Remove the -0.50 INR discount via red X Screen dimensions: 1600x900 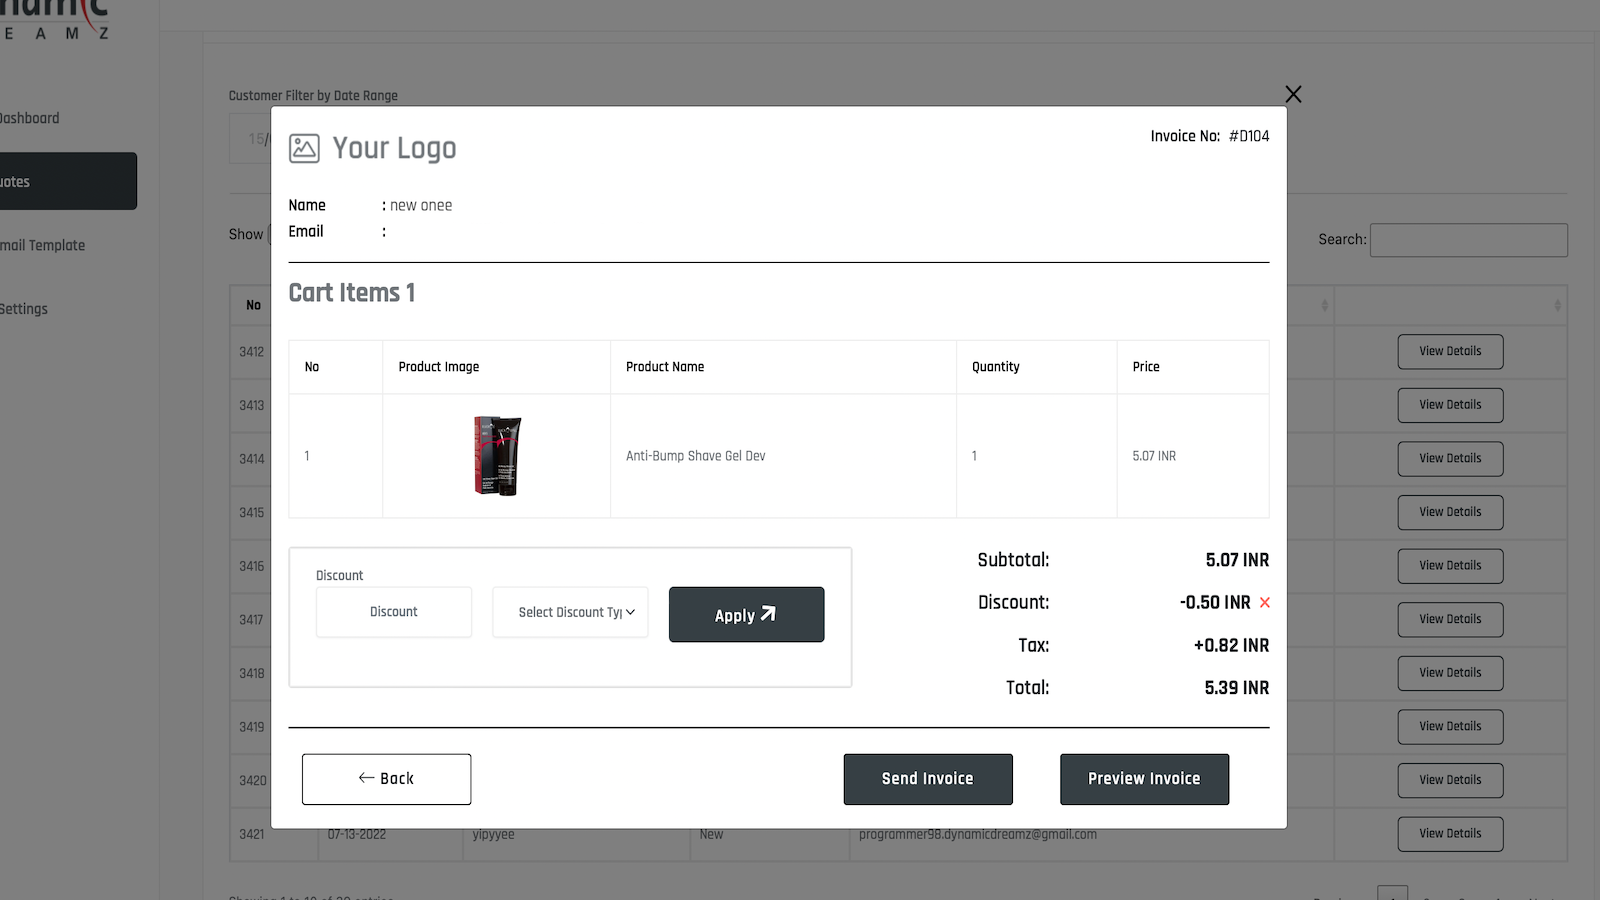[x=1265, y=602]
